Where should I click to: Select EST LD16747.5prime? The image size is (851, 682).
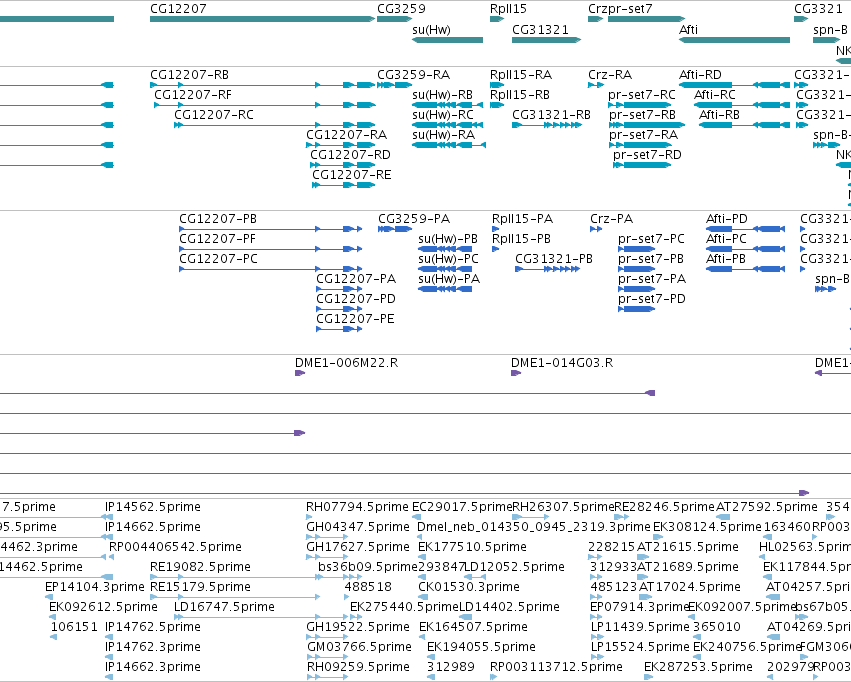coord(261,617)
